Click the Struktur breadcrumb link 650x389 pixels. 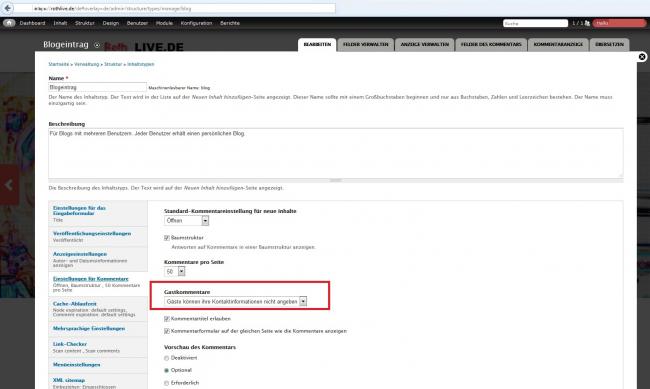click(113, 64)
